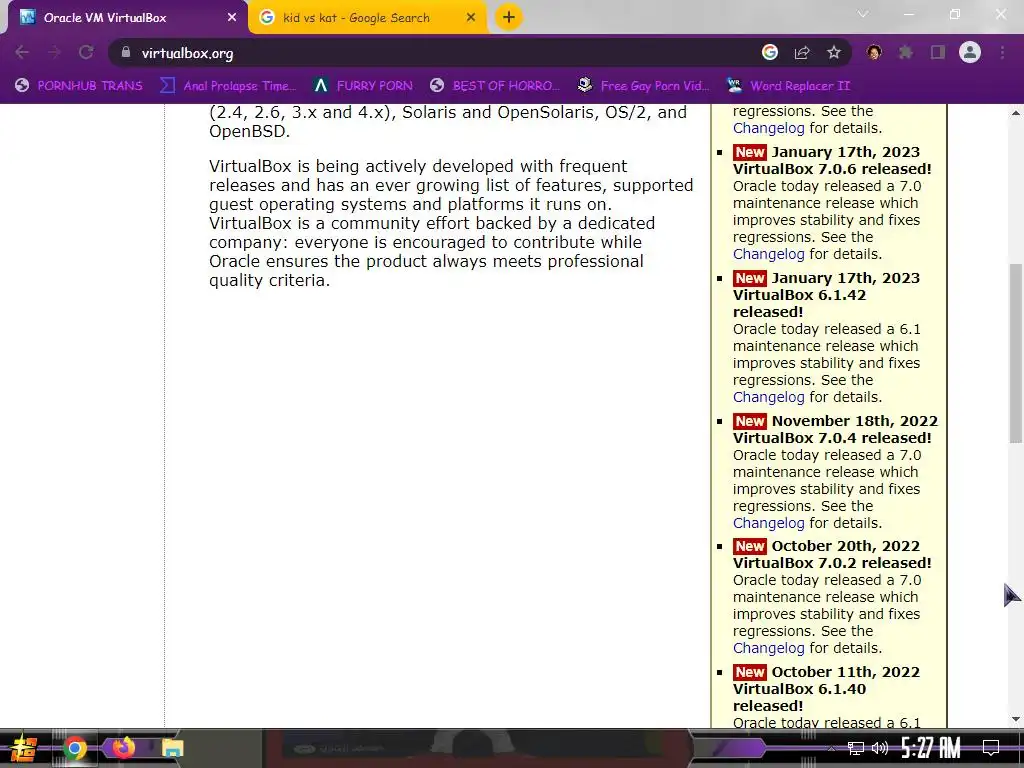Reload the virtualbox.org page

click(86, 52)
